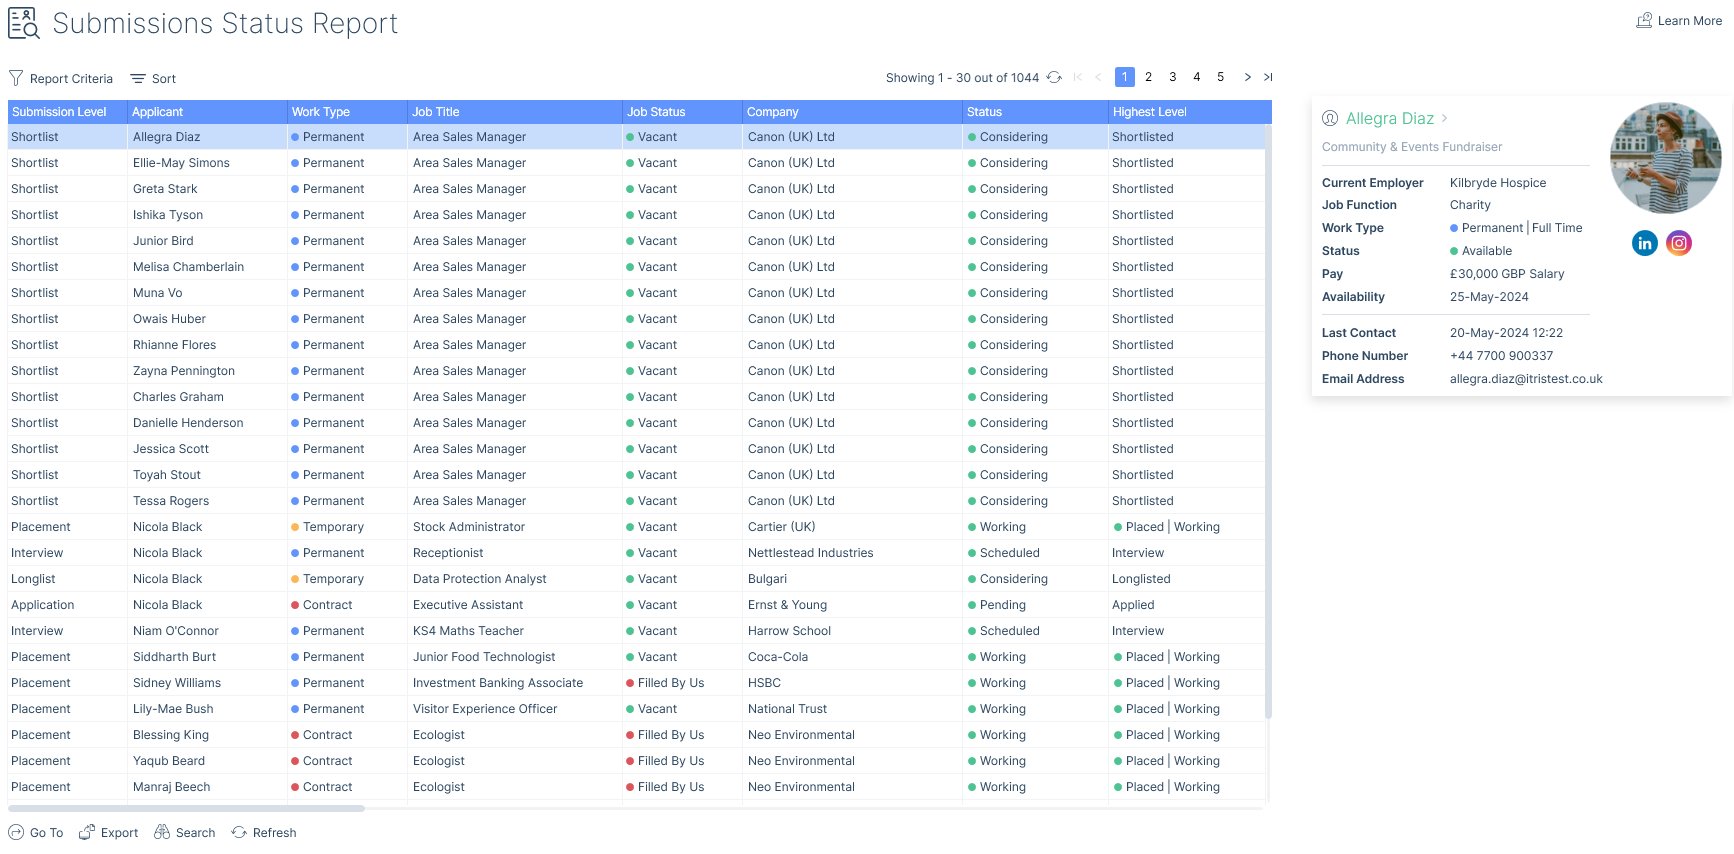
Task: Click the Stock Administrator job title
Action: tap(469, 527)
